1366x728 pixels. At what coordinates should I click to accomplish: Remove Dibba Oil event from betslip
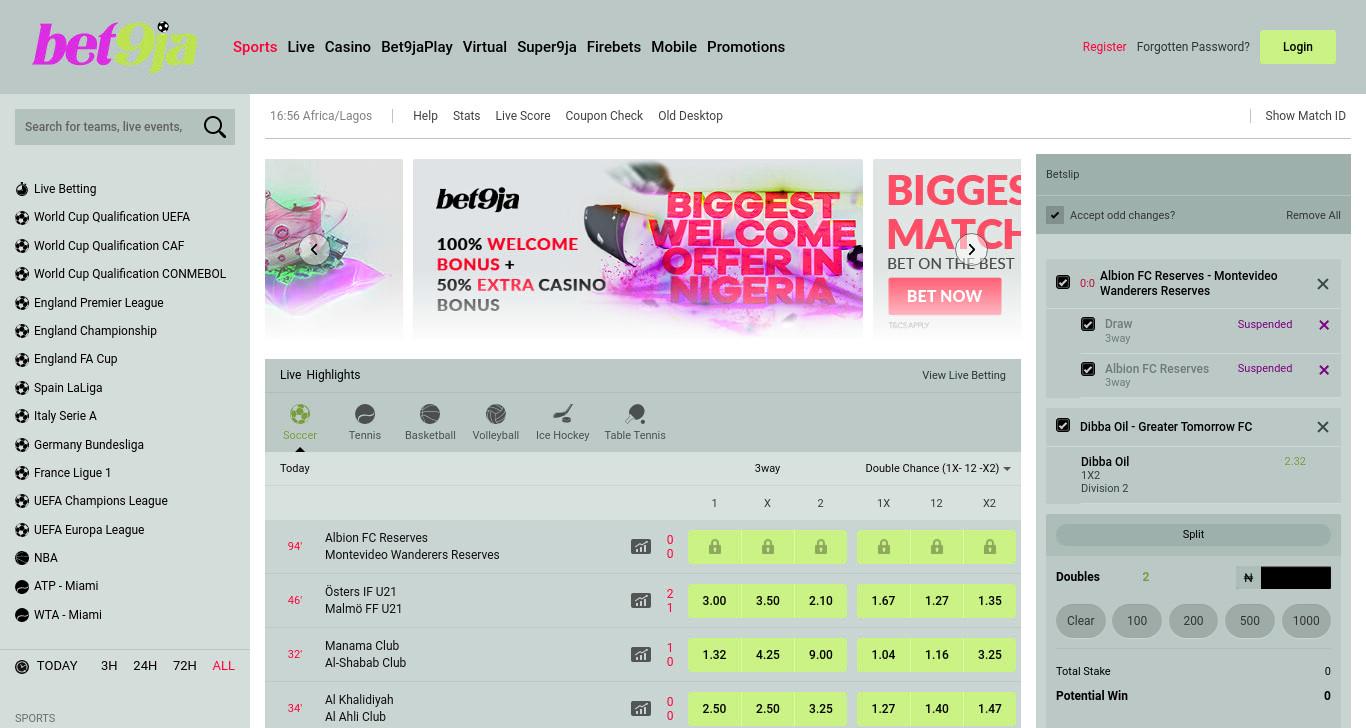click(x=1323, y=427)
